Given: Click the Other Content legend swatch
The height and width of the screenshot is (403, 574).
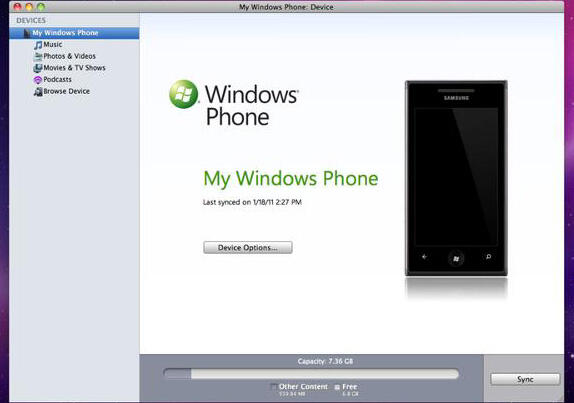Looking at the screenshot, I should pyautogui.click(x=273, y=387).
